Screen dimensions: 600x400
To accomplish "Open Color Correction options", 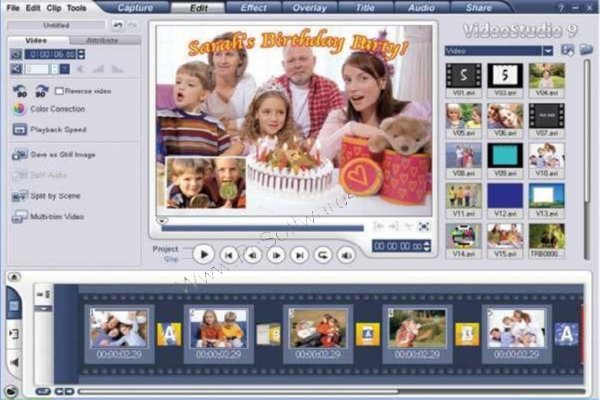I will [x=49, y=109].
